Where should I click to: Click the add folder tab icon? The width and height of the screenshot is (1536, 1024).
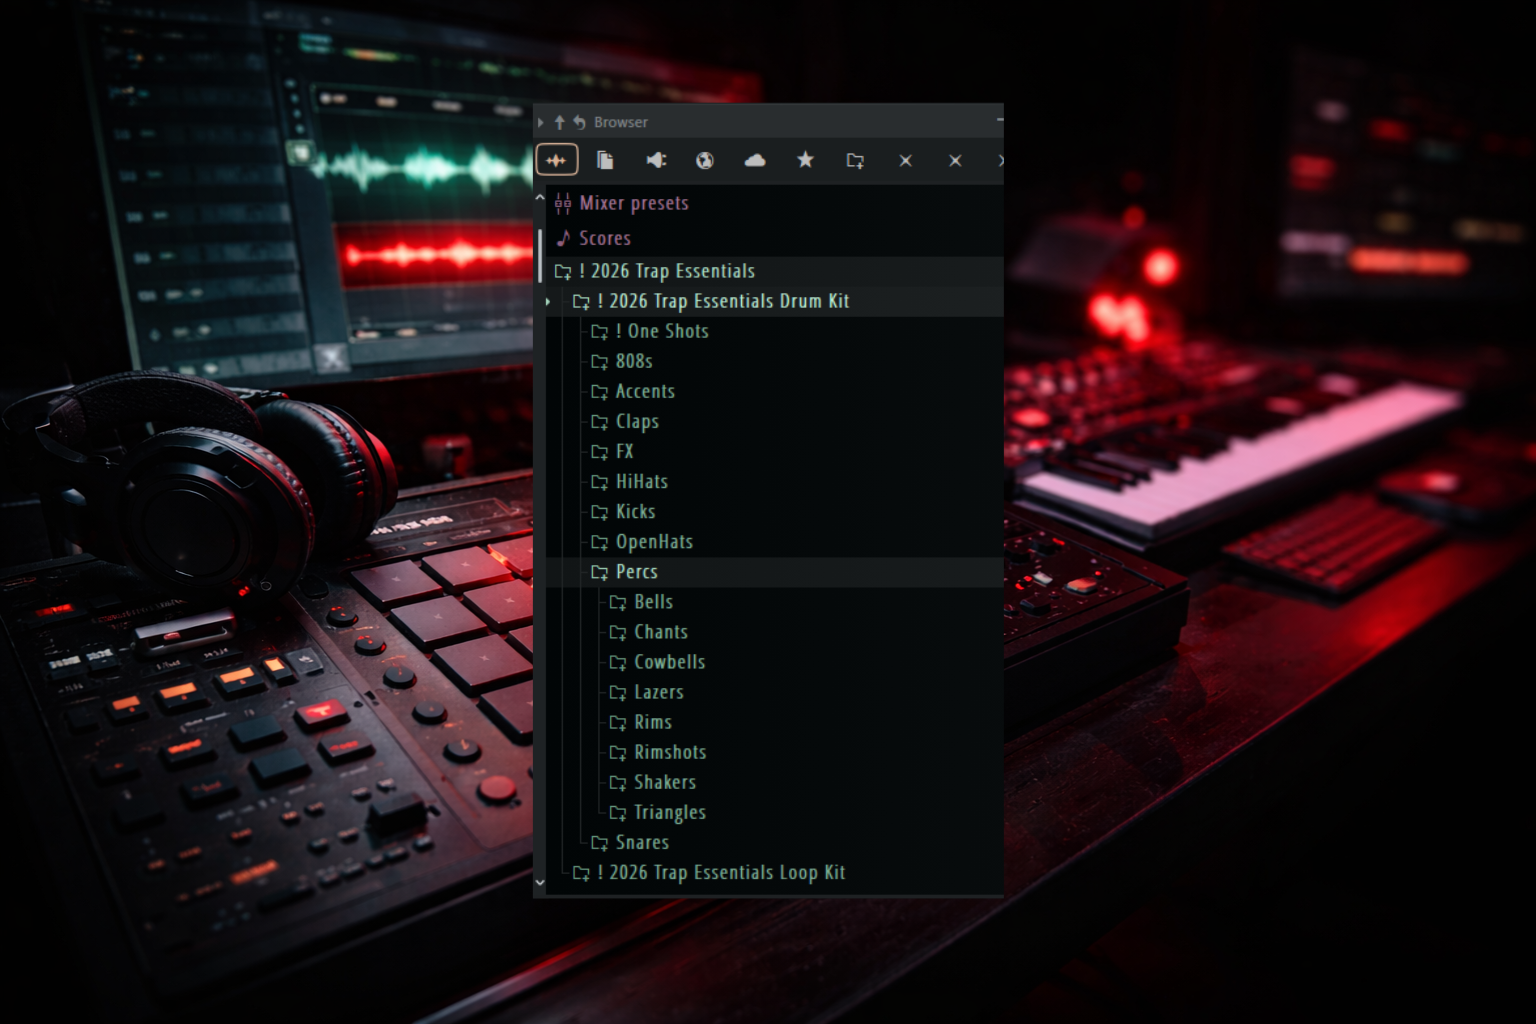855,160
